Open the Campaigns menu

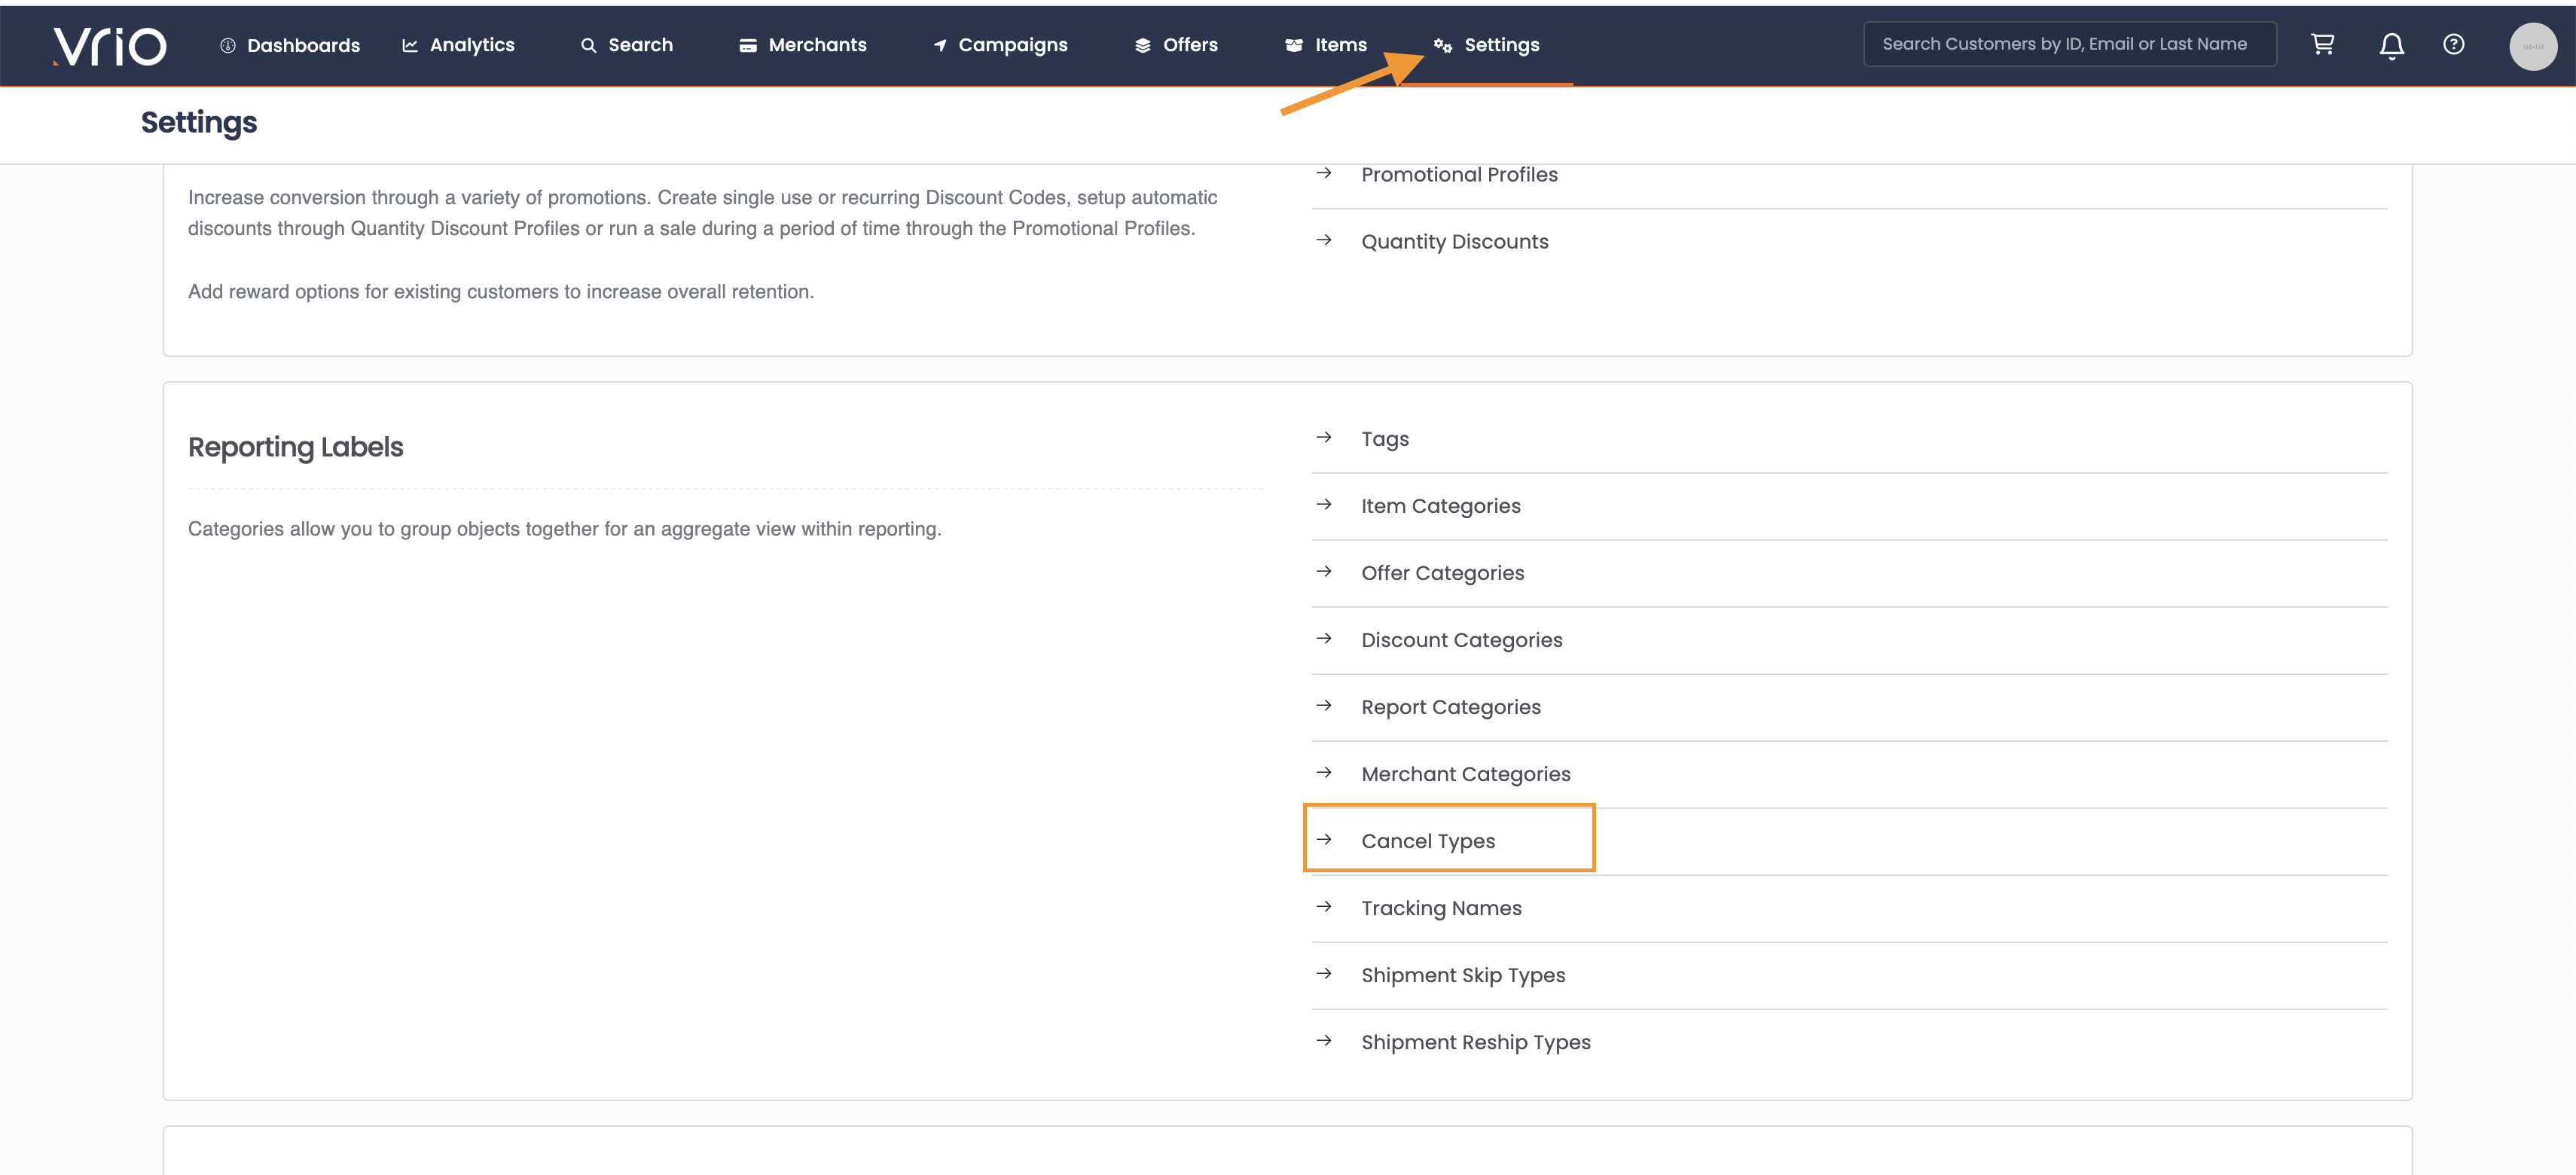(x=1000, y=45)
